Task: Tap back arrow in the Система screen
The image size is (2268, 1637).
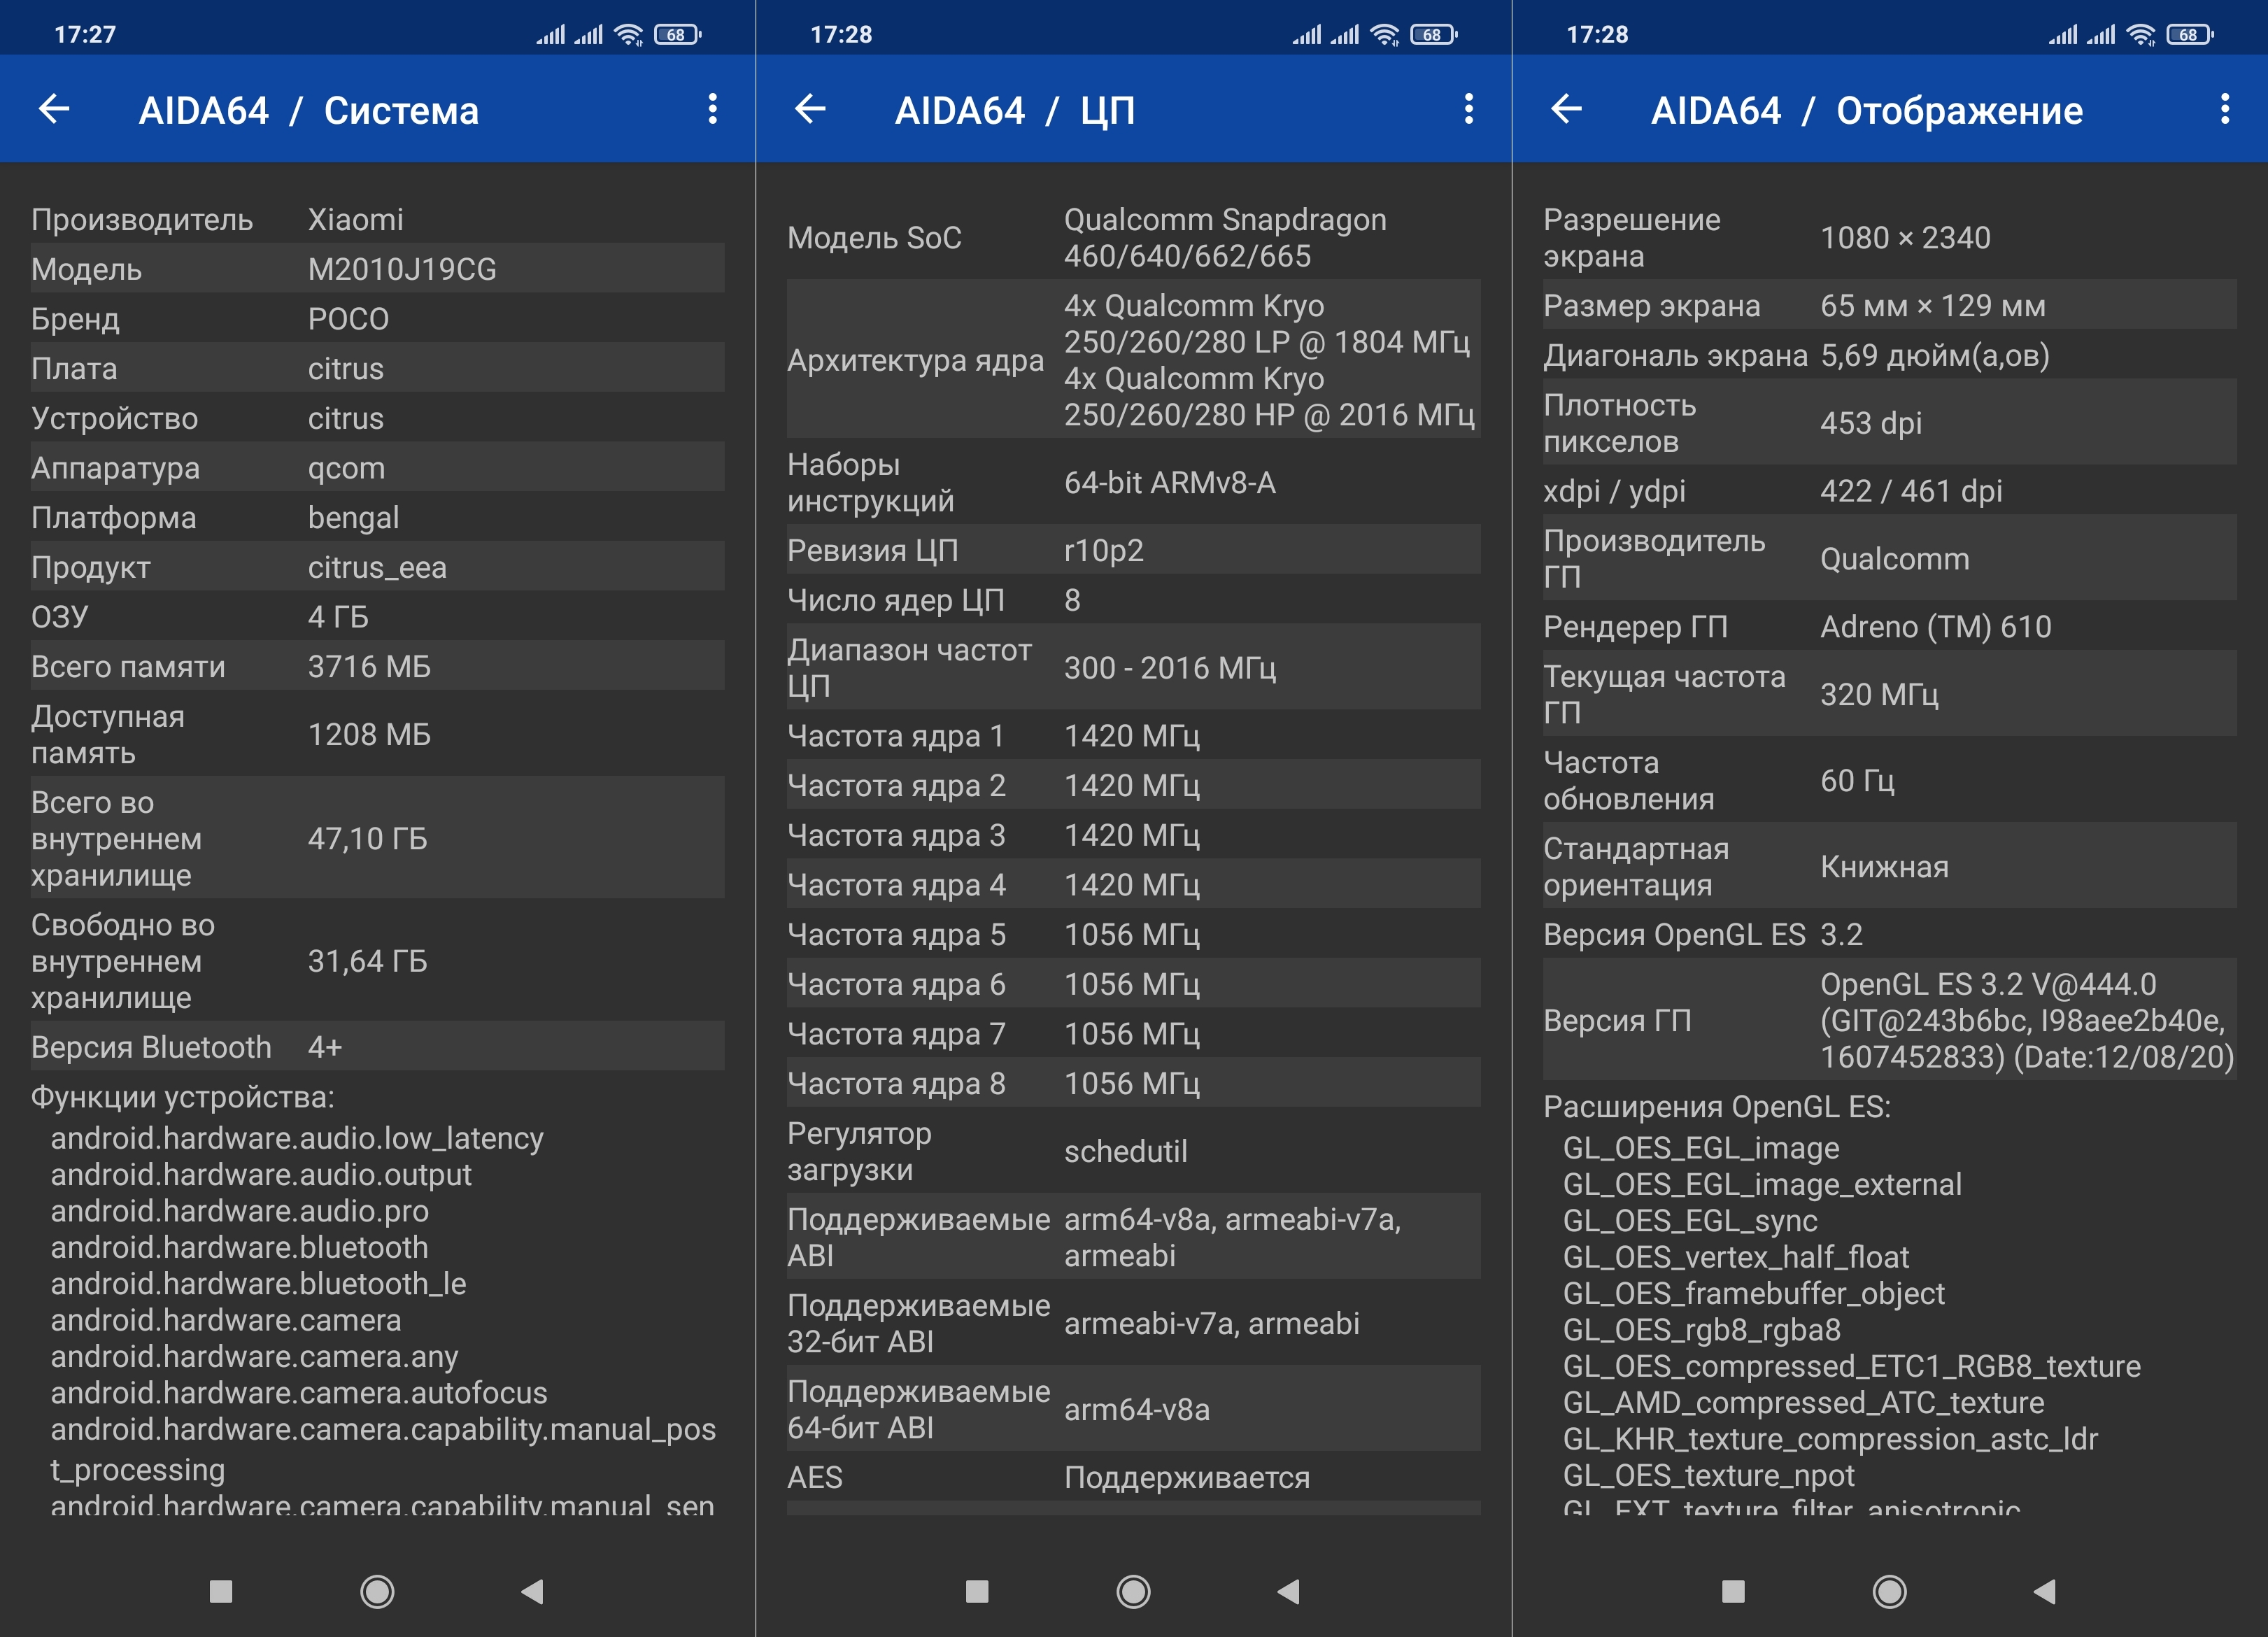Action: tap(54, 109)
